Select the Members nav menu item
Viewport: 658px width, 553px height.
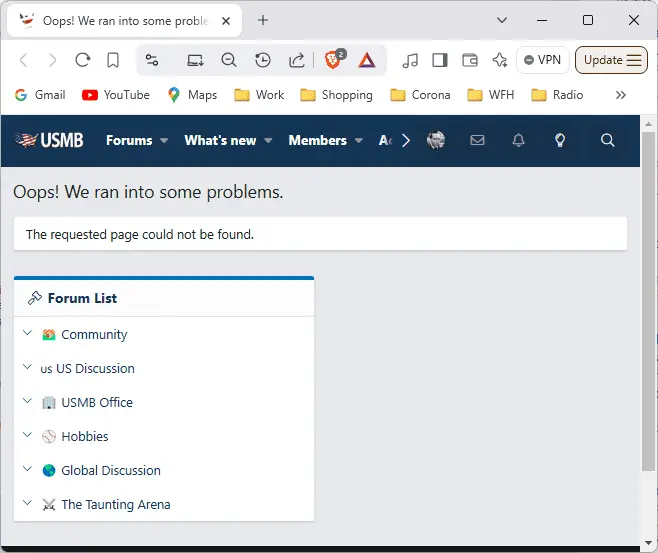pyautogui.click(x=317, y=141)
